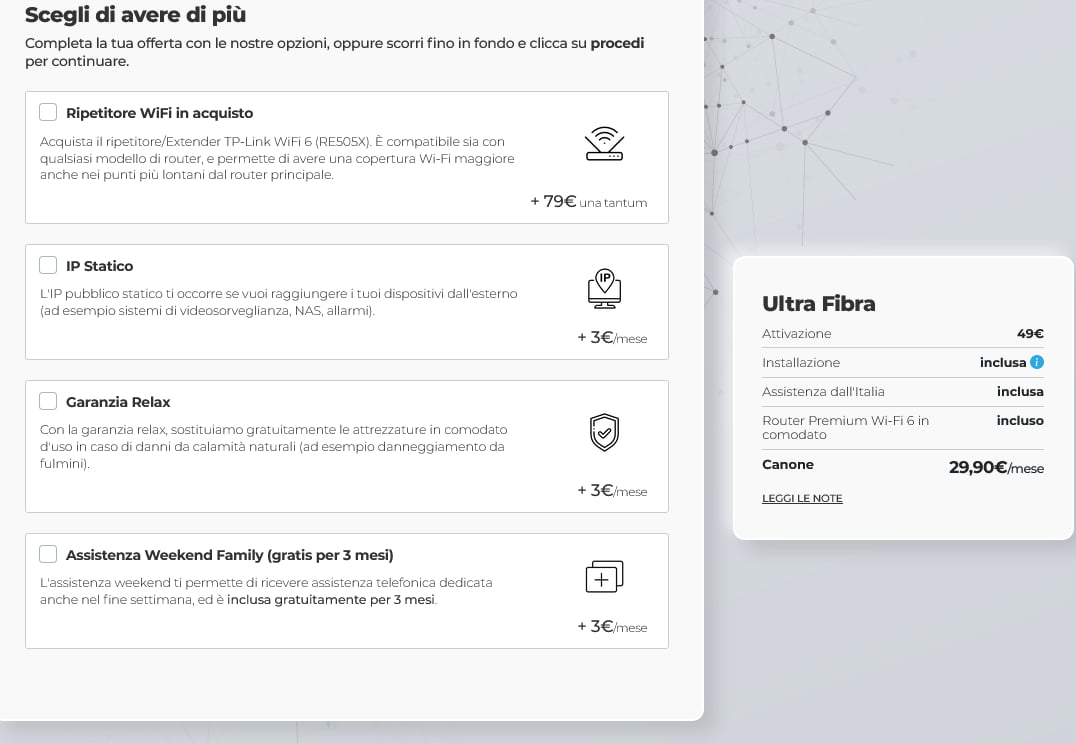Click the Router Premium Wi-Fi 6 in comodato row
Screen dimensions: 1076x744
pos(903,427)
